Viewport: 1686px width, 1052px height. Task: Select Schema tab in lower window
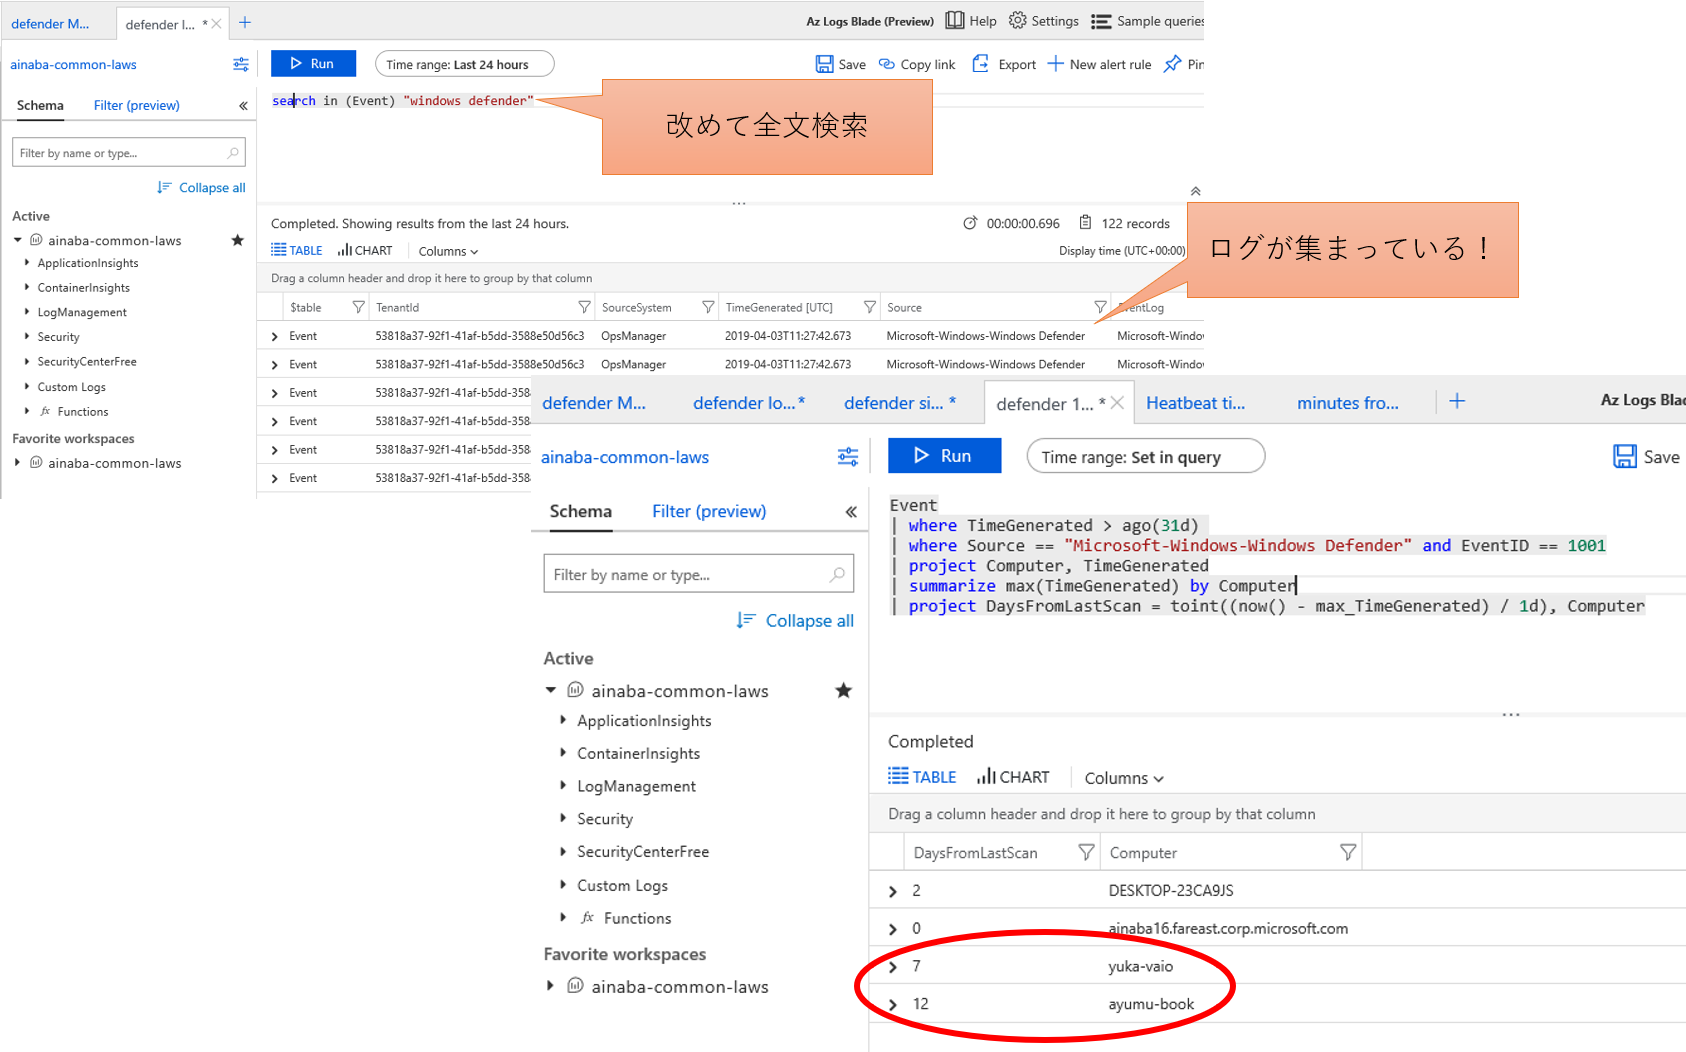coord(580,511)
